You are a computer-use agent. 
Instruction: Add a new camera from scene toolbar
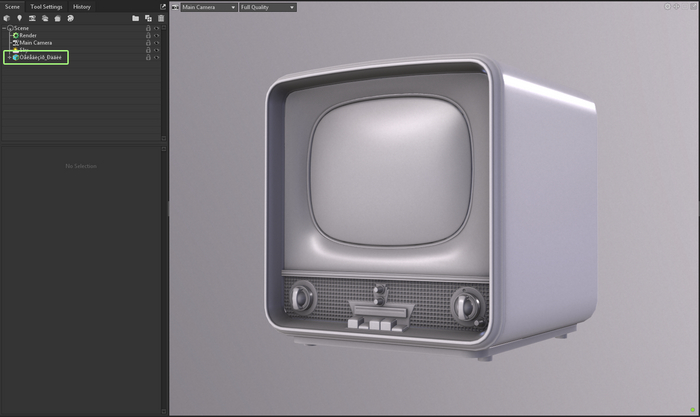(32, 18)
